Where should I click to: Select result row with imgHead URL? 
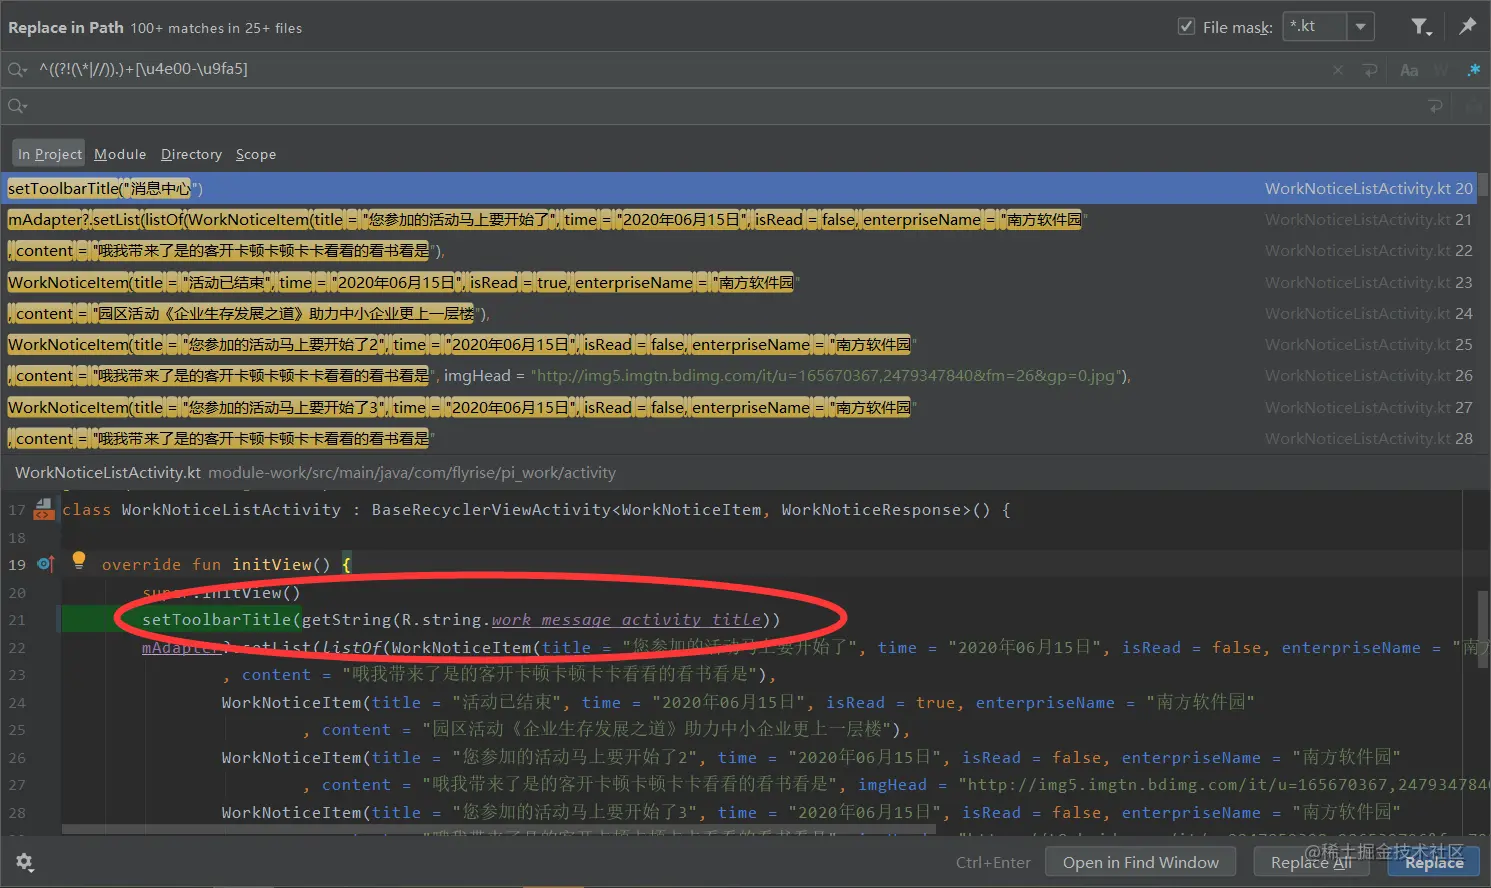tap(740, 376)
